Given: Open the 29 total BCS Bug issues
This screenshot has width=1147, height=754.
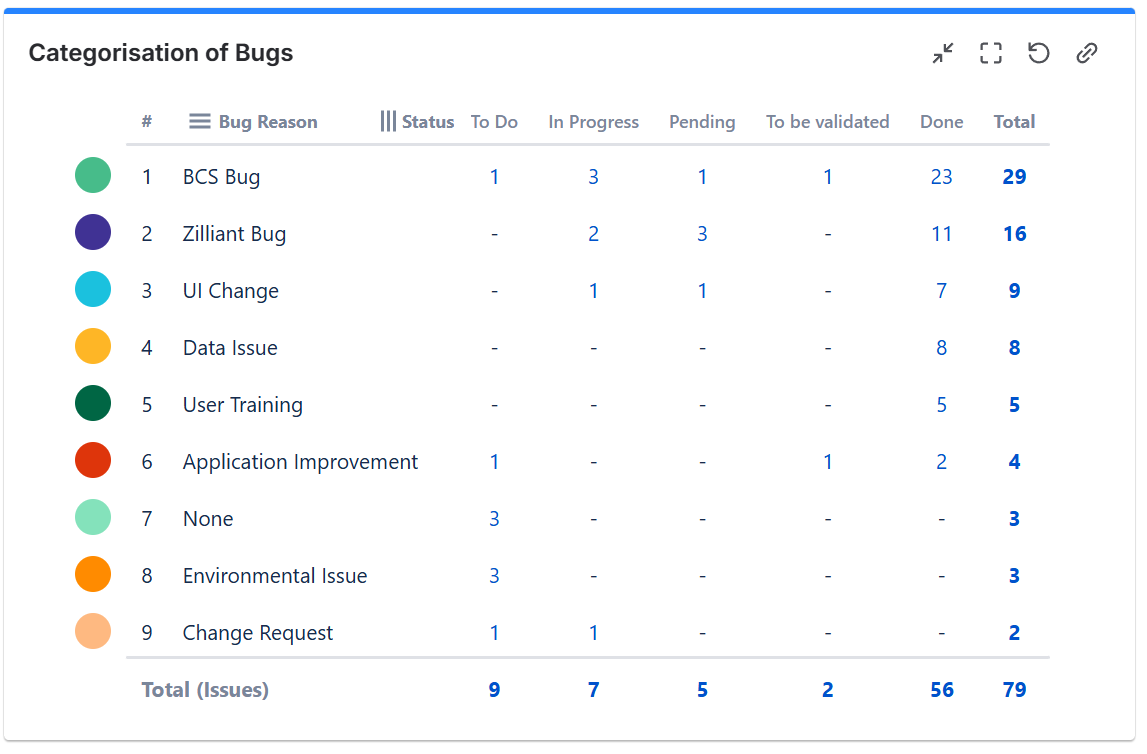Looking at the screenshot, I should click(1014, 177).
